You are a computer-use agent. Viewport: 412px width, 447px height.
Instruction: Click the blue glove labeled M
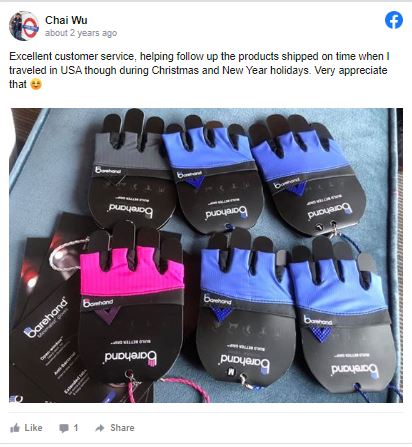[x=246, y=308]
